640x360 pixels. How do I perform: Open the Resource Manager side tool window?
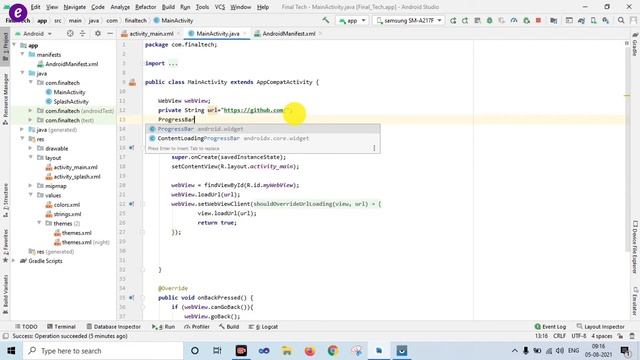point(6,99)
